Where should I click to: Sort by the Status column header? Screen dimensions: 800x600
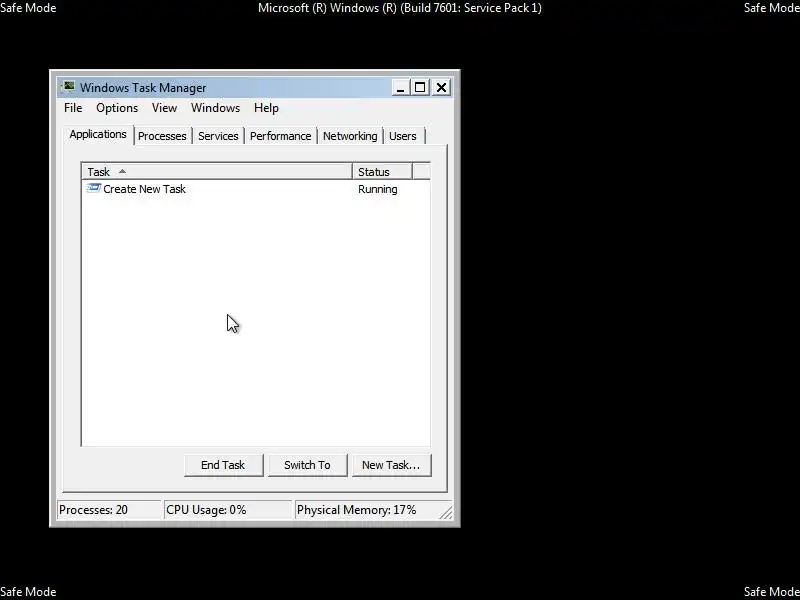(382, 172)
